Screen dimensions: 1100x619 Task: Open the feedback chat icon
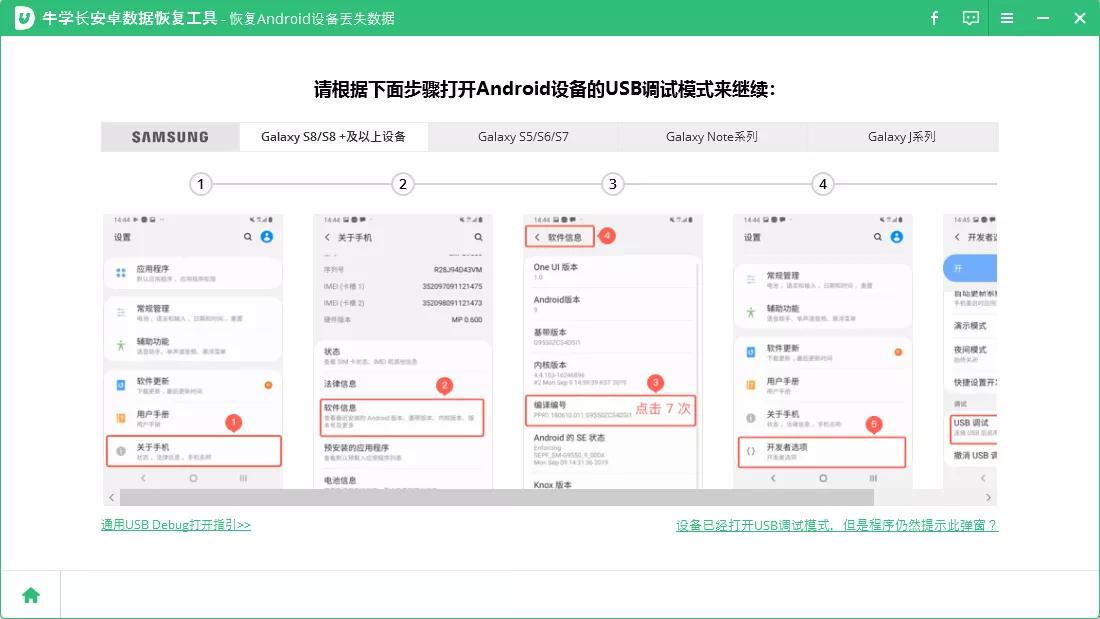tap(970, 17)
